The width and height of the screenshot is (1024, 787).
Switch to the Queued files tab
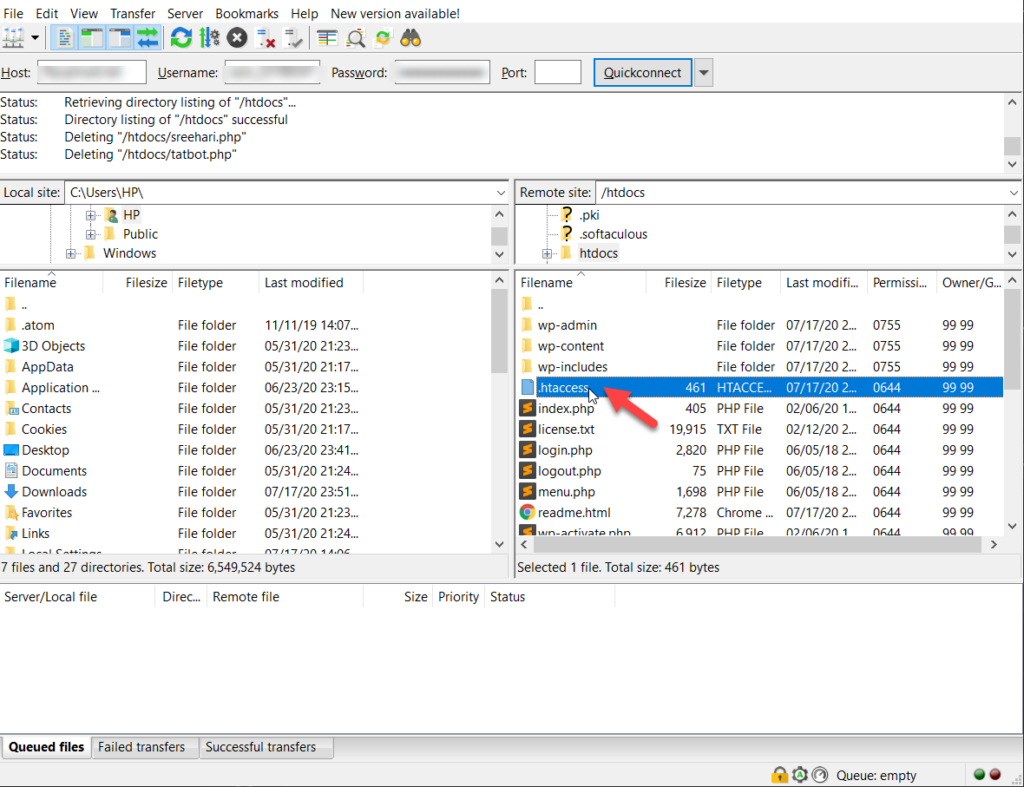(x=46, y=747)
